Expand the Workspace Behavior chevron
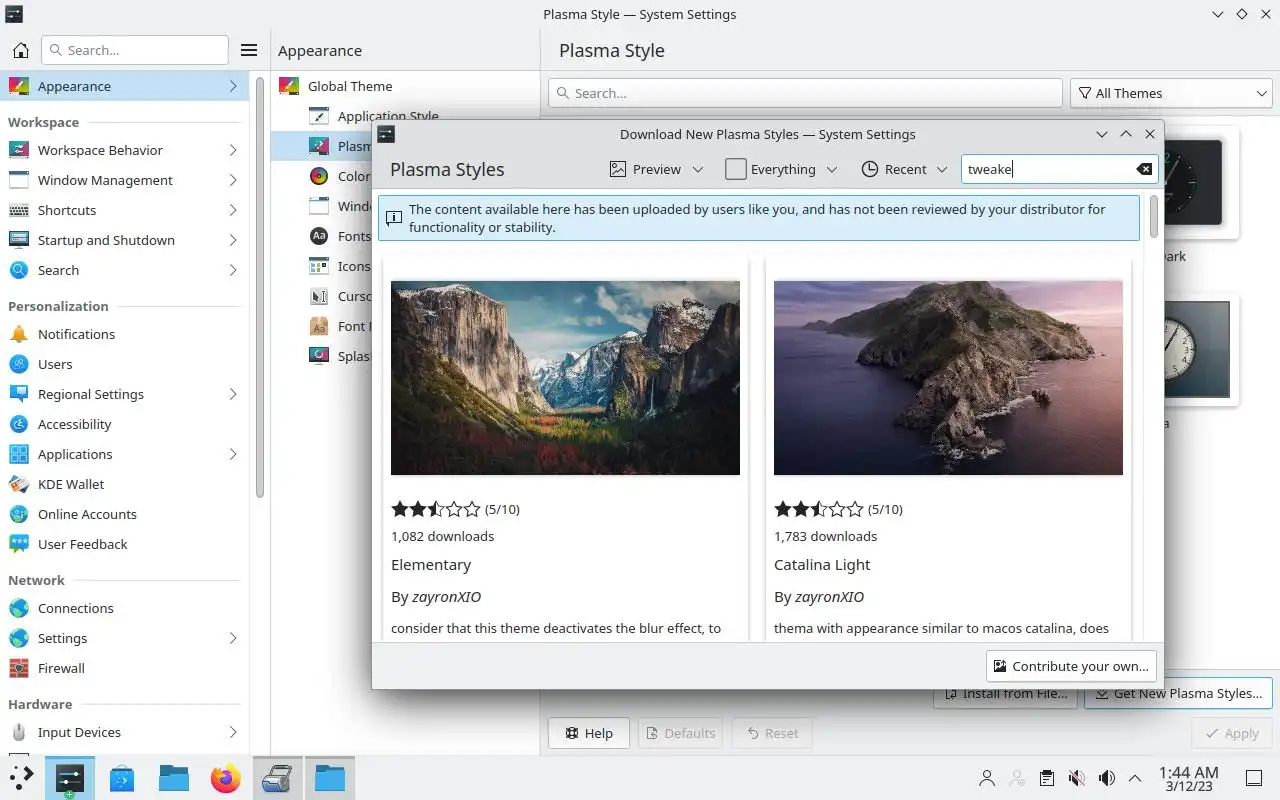1280x800 pixels. point(232,150)
